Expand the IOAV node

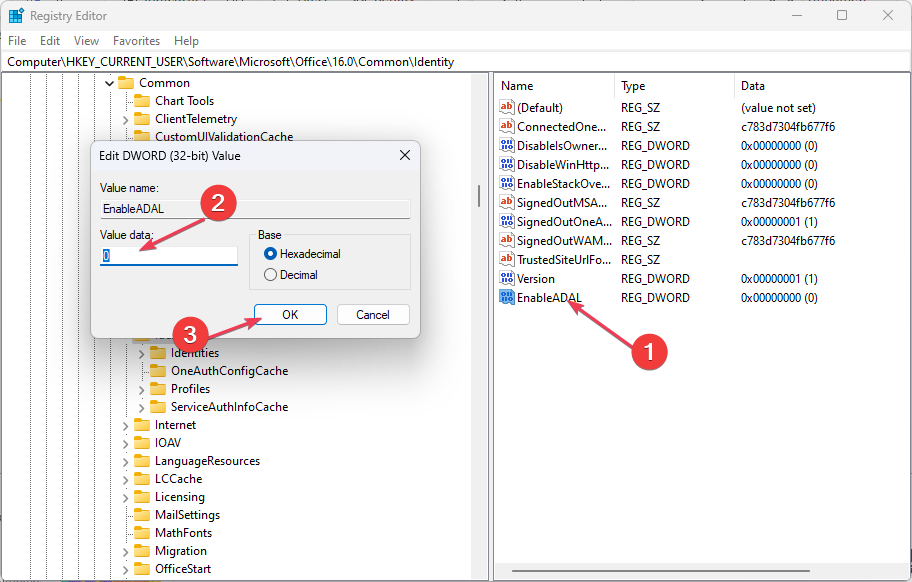click(x=126, y=444)
